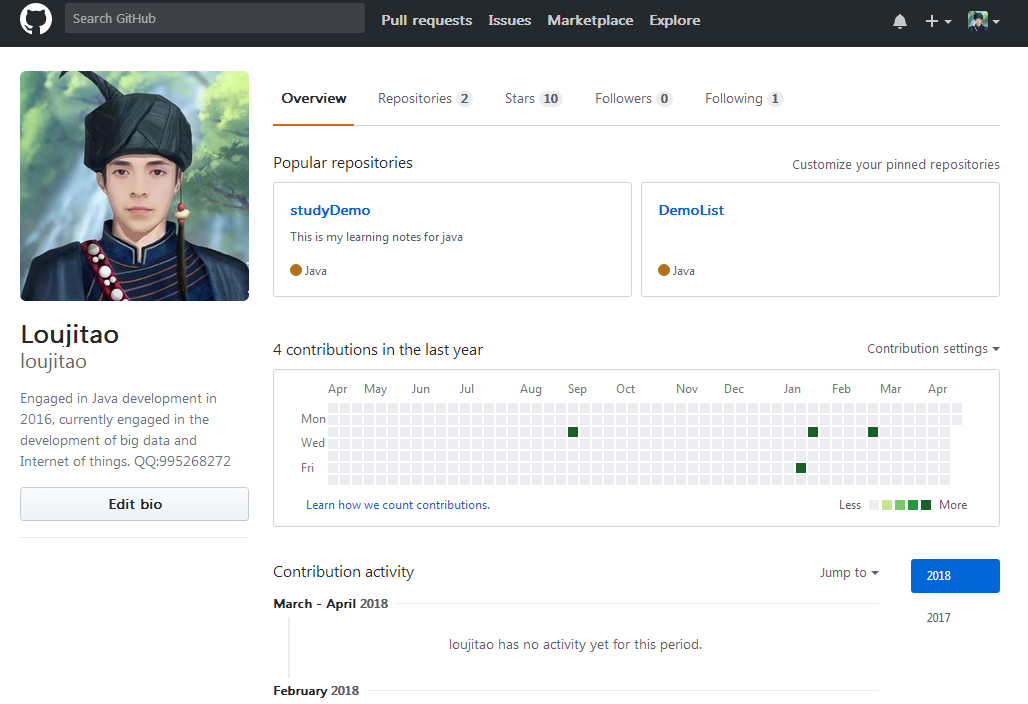The height and width of the screenshot is (704, 1028).
Task: Focus the Search GitHub field
Action: point(215,18)
